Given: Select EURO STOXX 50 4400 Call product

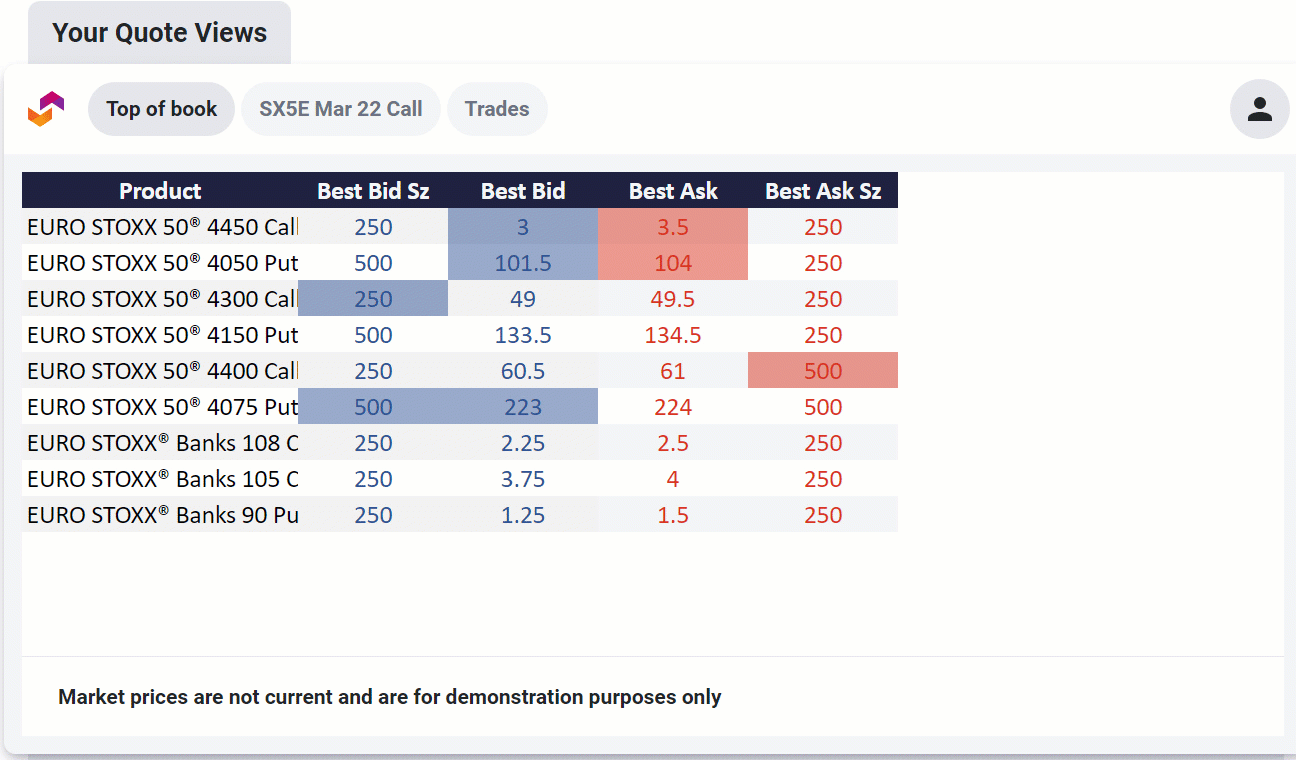Looking at the screenshot, I should [x=160, y=371].
